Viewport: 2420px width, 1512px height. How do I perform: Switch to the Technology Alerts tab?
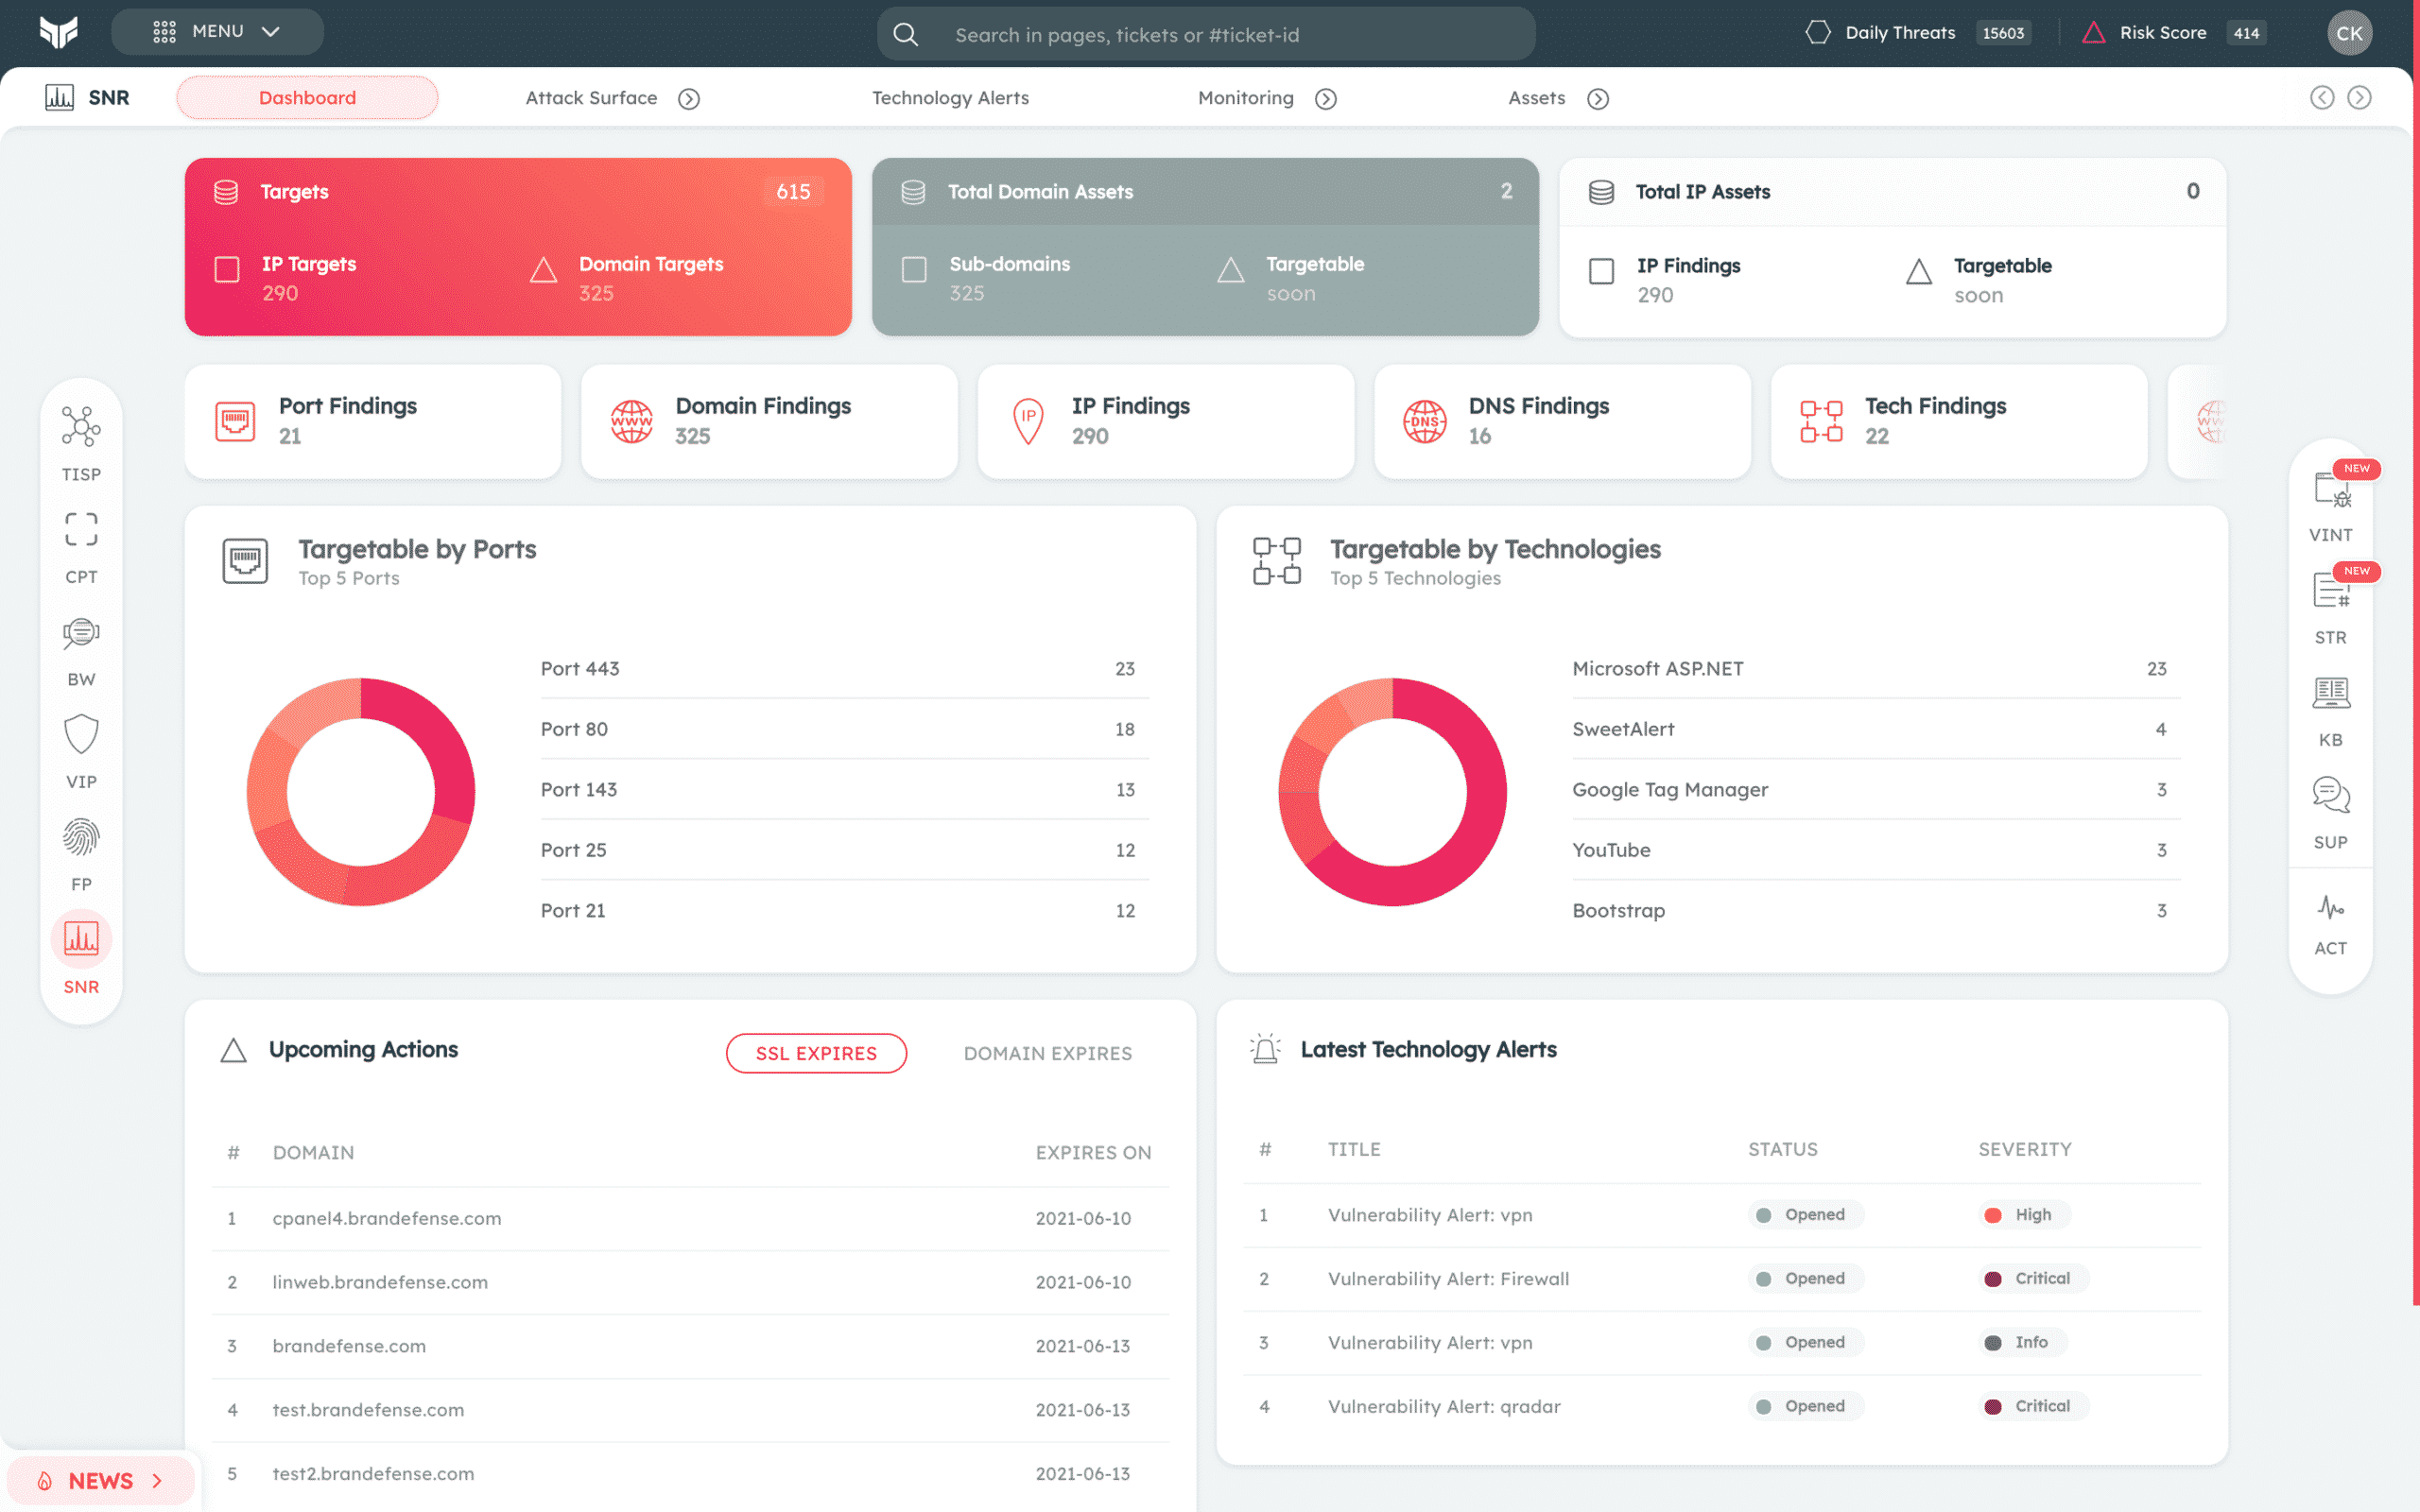pos(950,98)
